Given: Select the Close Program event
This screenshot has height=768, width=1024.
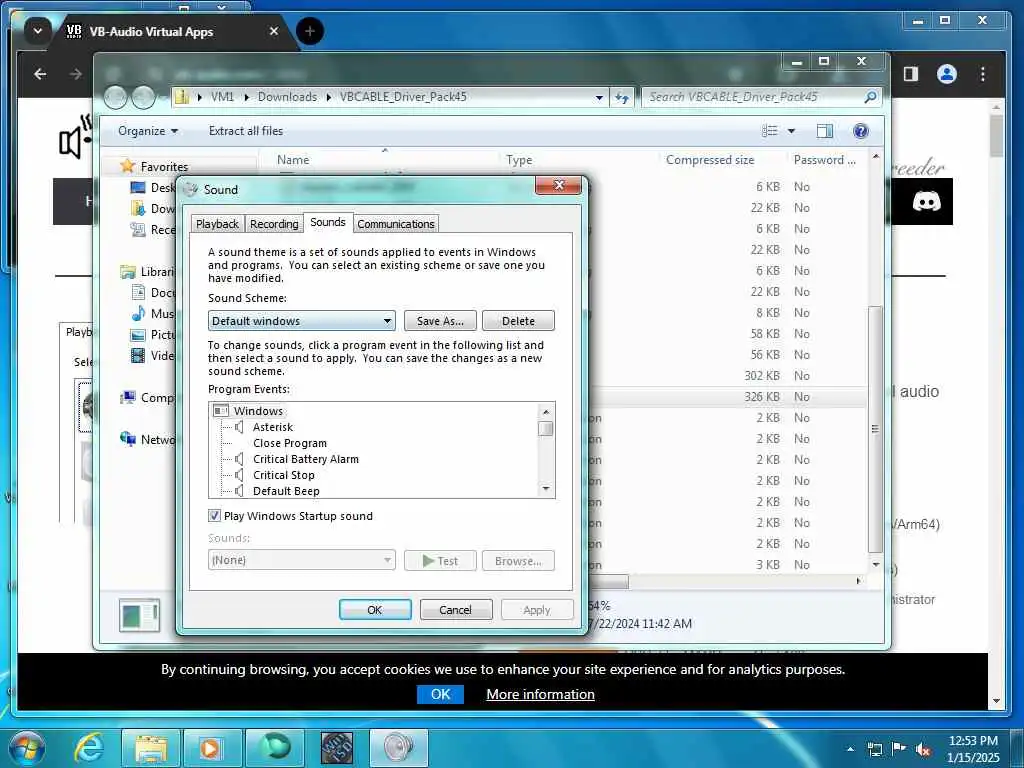Looking at the screenshot, I should [290, 443].
